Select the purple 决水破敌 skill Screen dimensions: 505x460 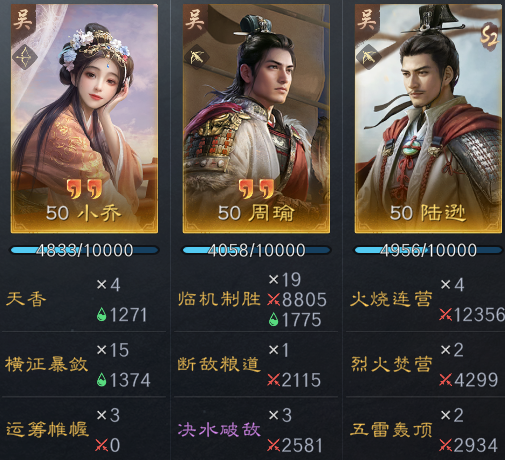coord(219,430)
